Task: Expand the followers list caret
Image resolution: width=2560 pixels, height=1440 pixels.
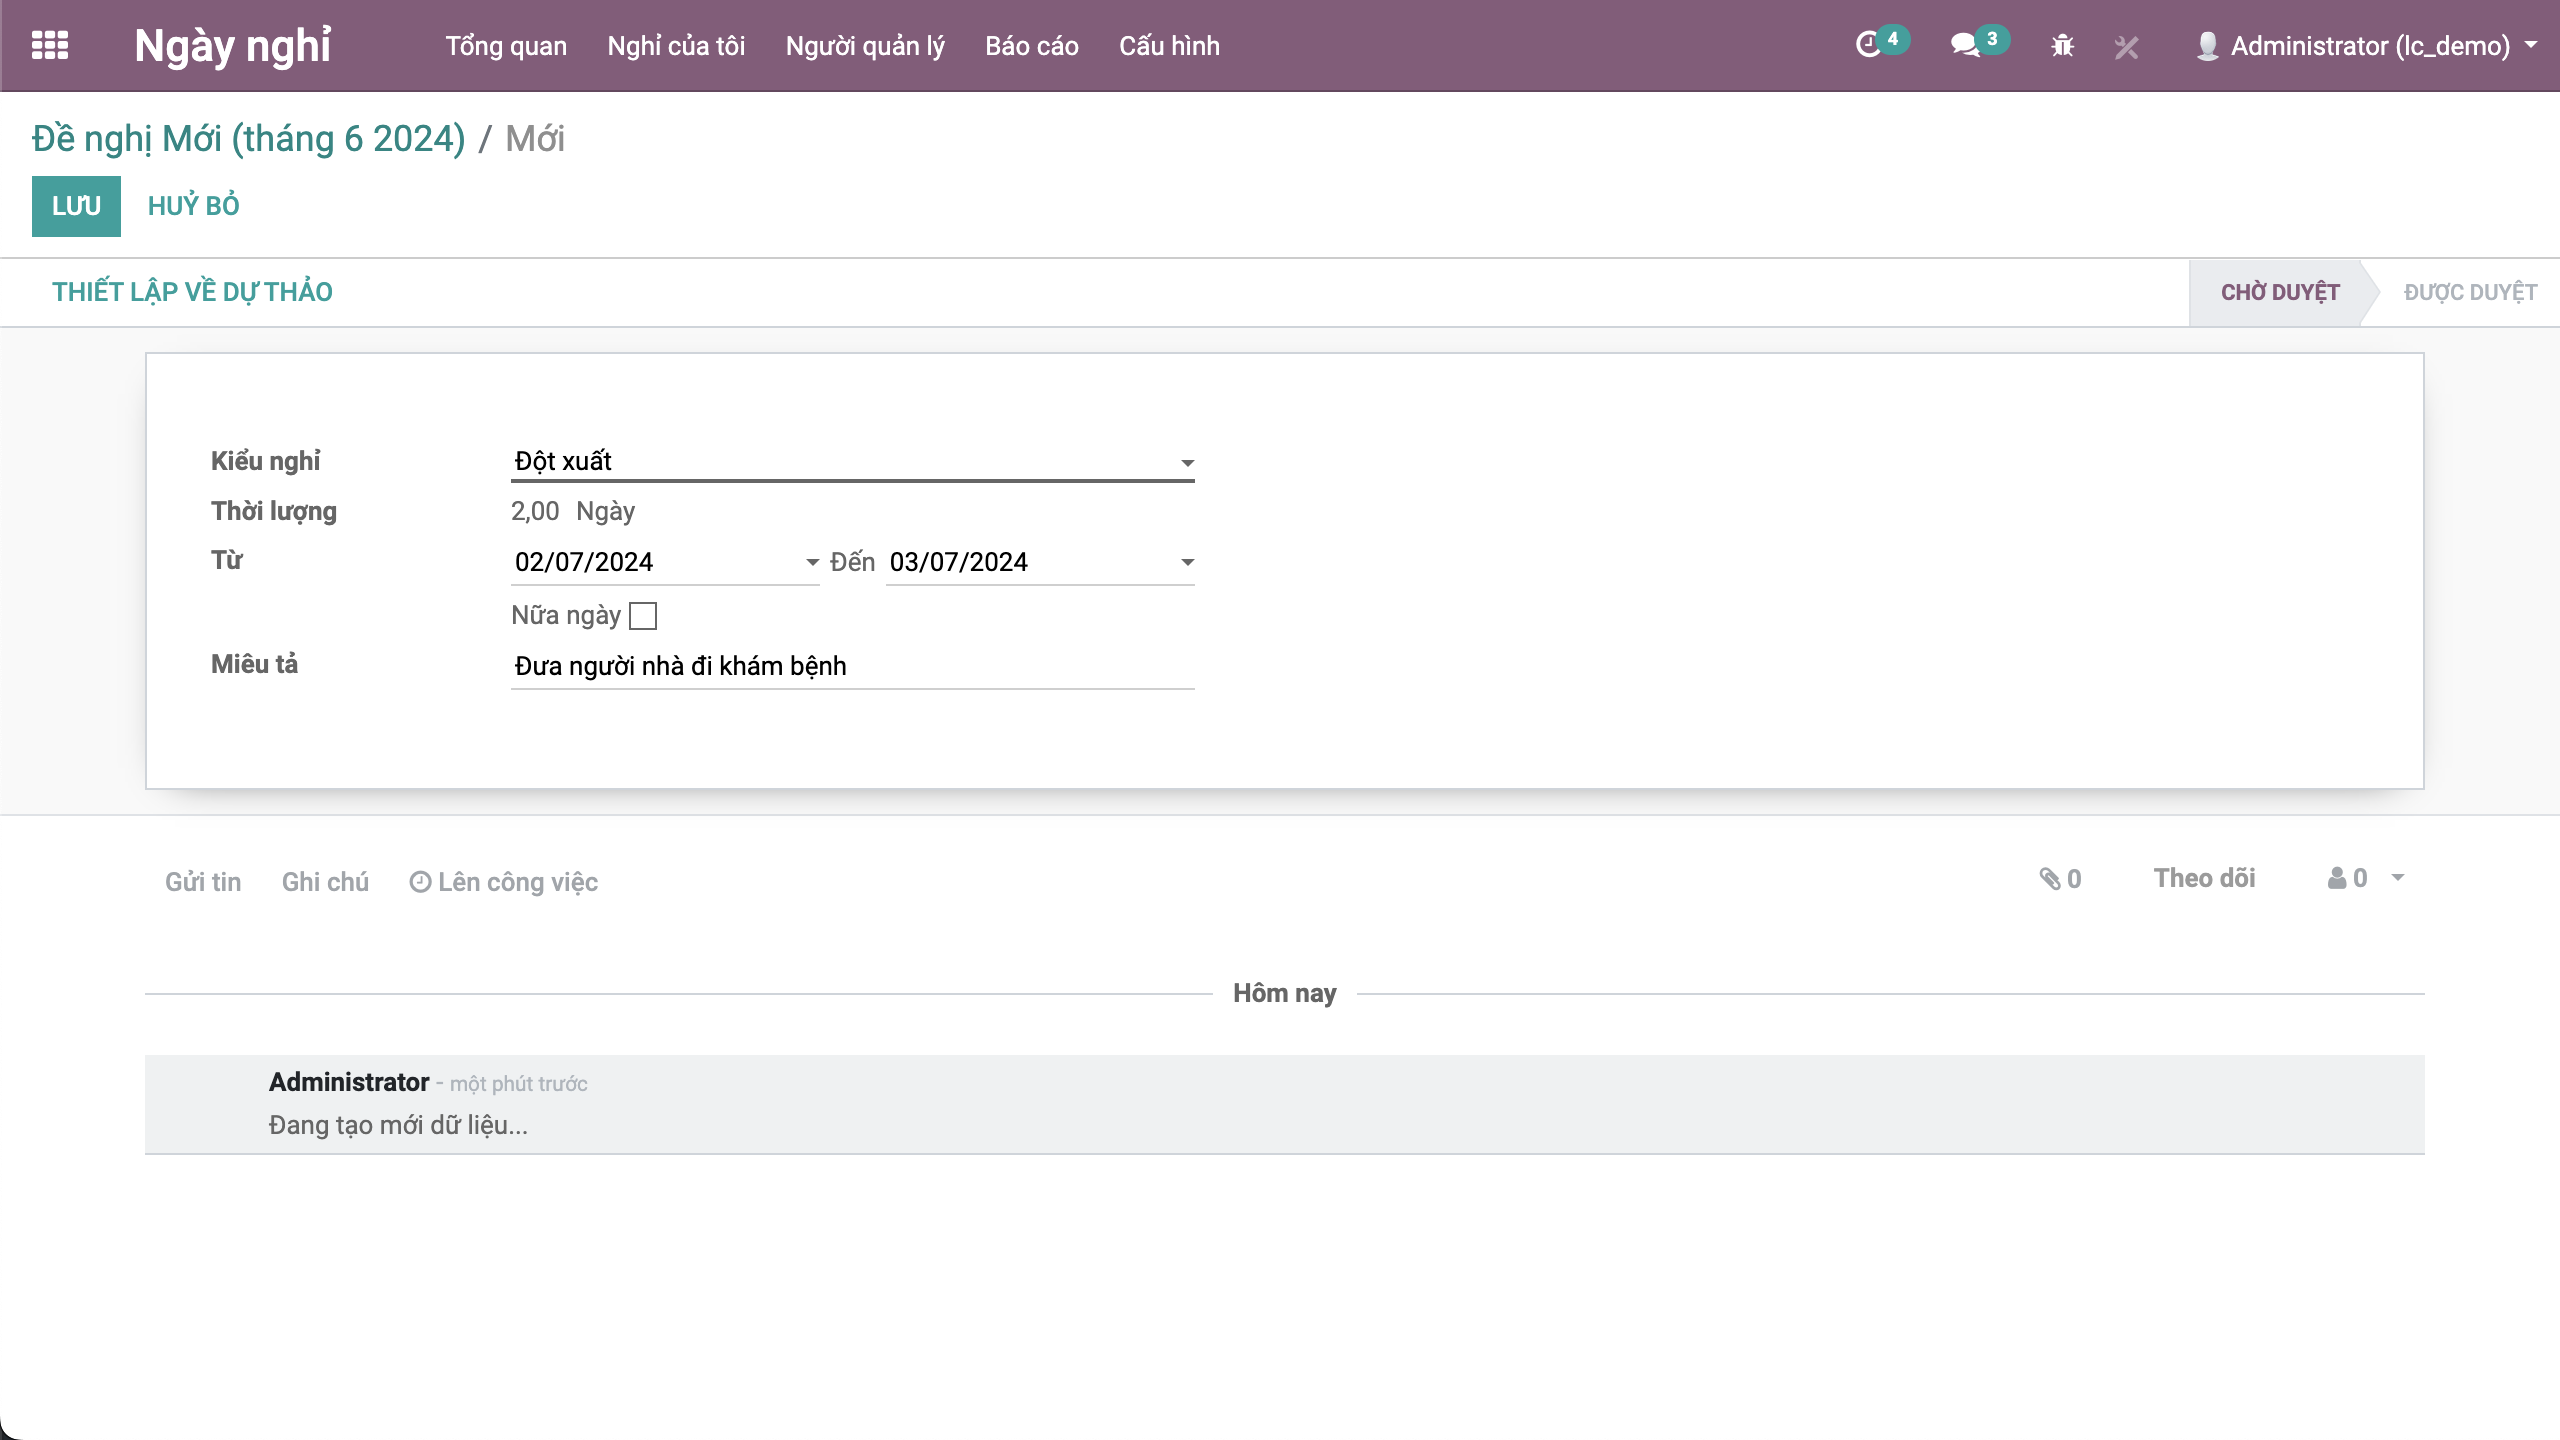Action: point(2398,878)
